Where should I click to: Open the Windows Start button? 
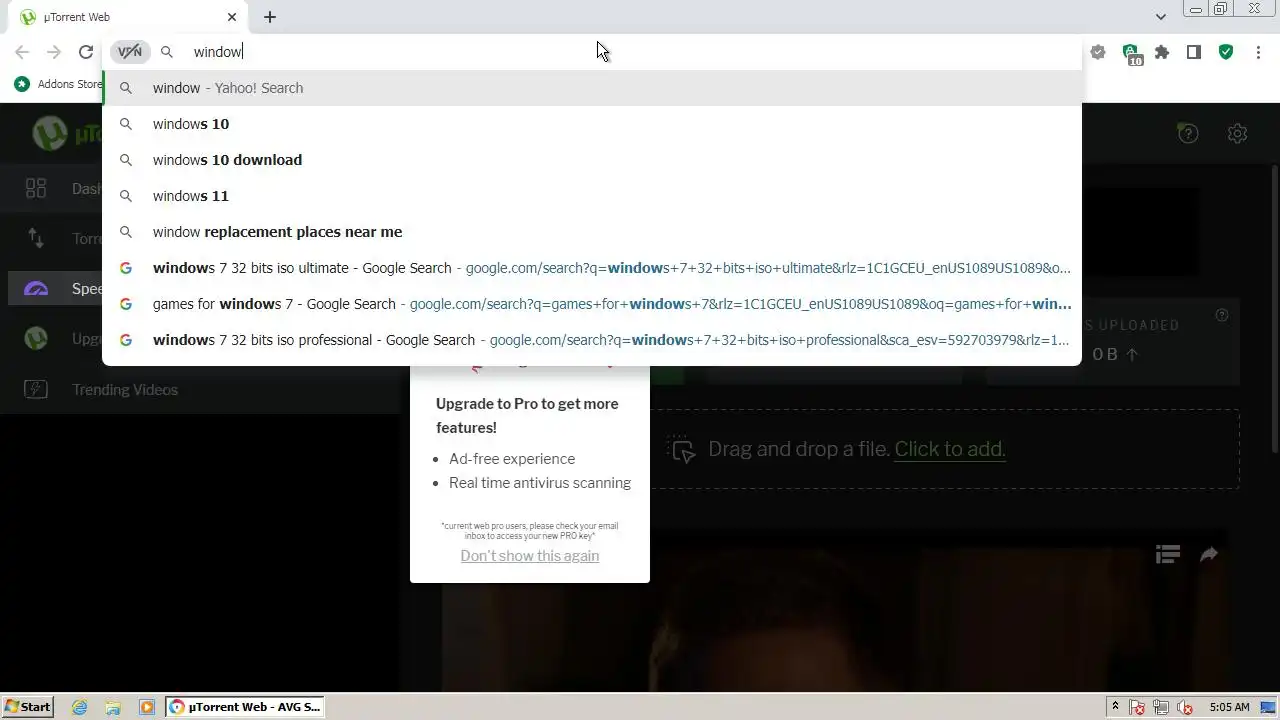click(x=27, y=707)
